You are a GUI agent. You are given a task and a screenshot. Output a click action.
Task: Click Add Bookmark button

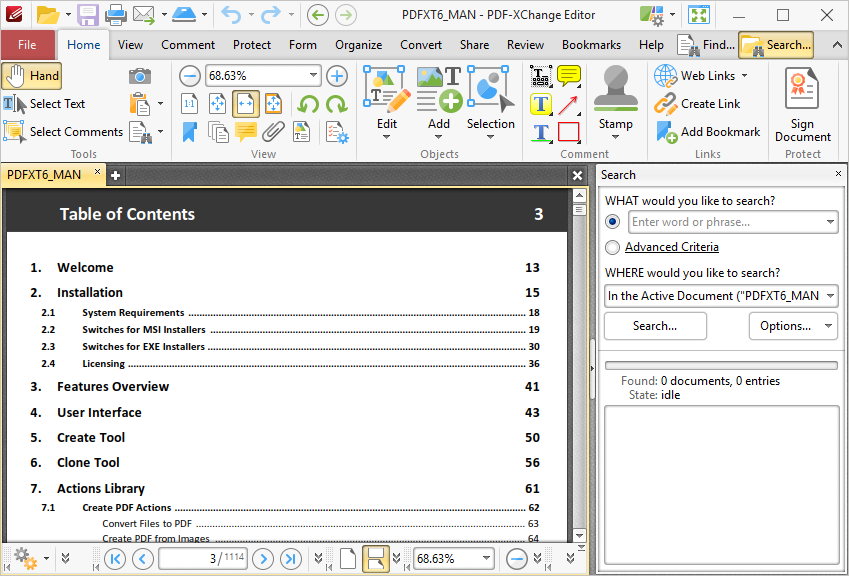(x=708, y=132)
